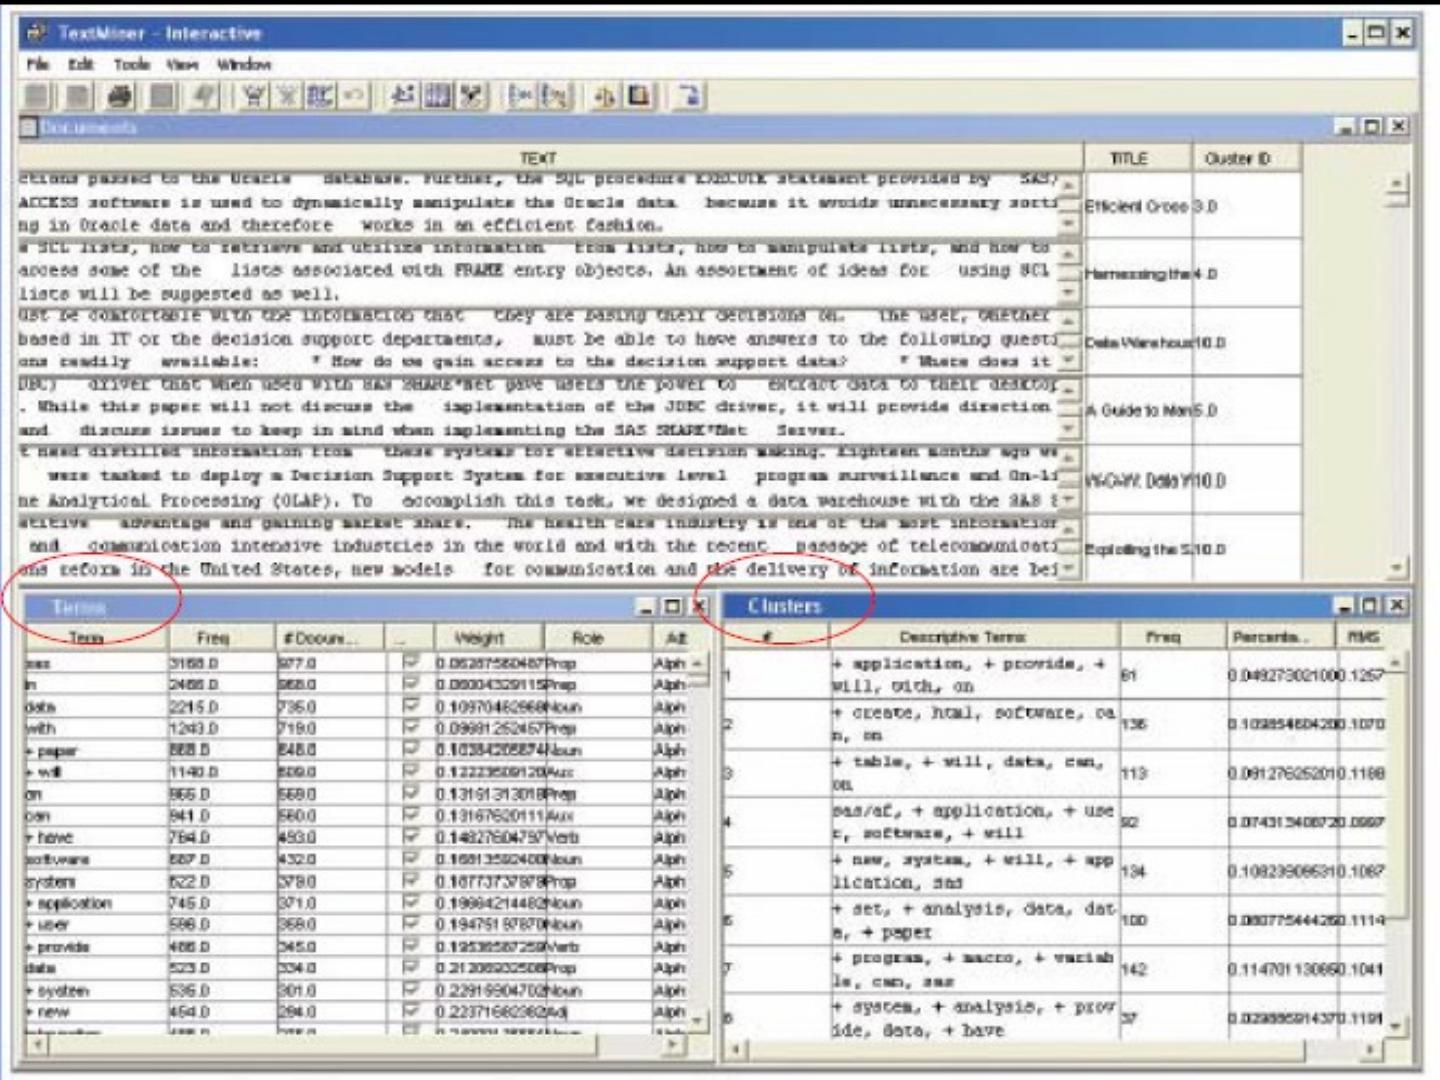Open the Tools menu
1440x1080 pixels.
click(131, 64)
